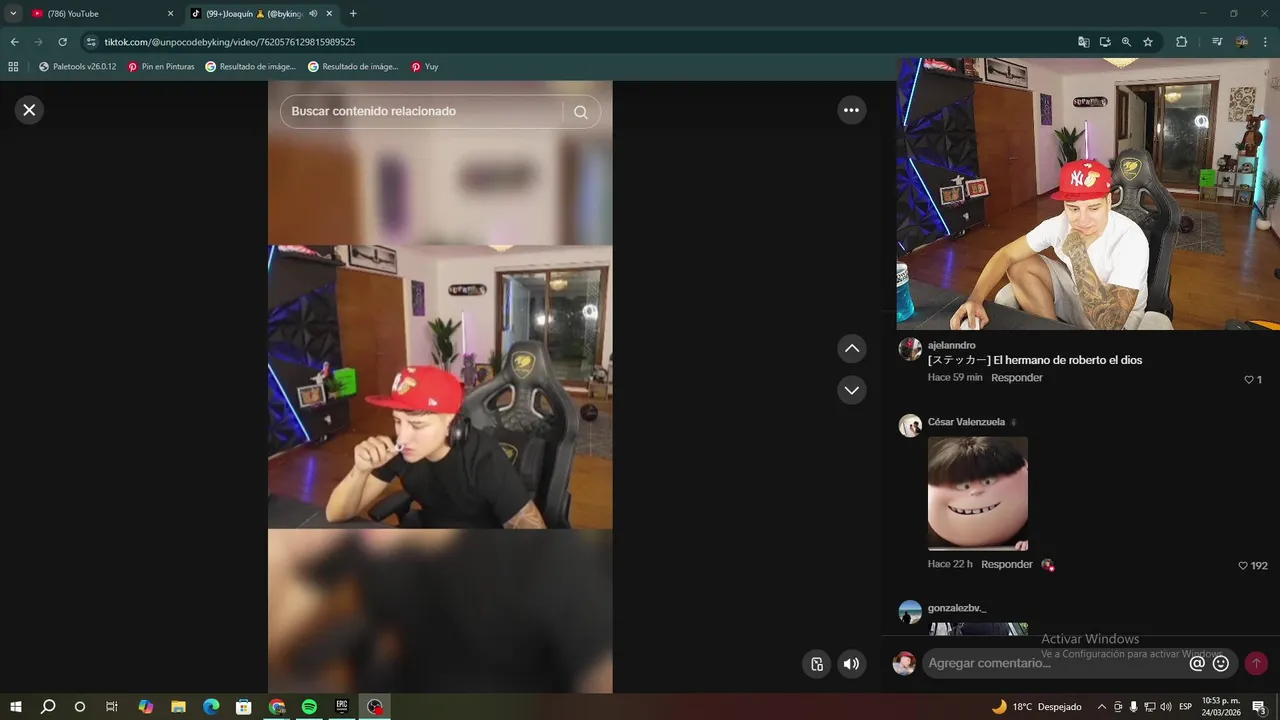Open taskbar Search magnifier
The image size is (1280, 720).
pos(48,707)
